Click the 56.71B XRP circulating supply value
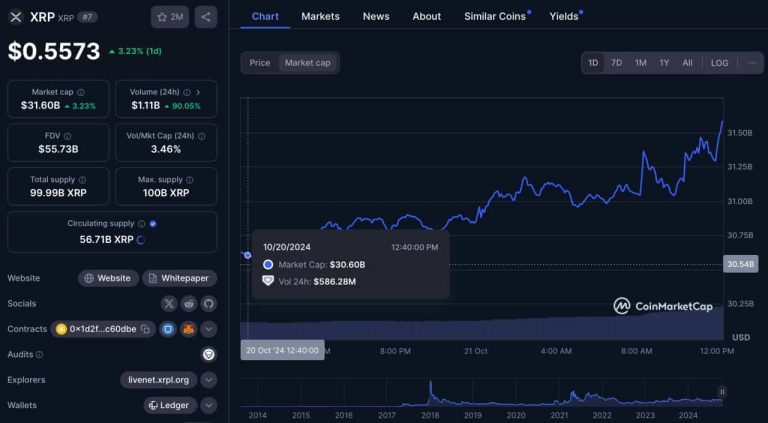This screenshot has width=768, height=423. pyautogui.click(x=106, y=240)
